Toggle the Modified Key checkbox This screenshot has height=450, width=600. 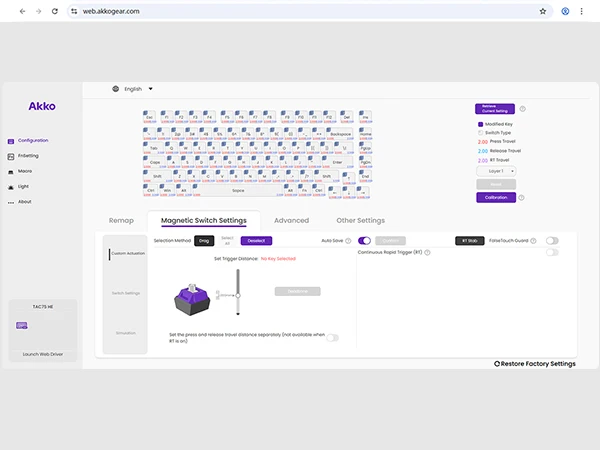coord(481,124)
